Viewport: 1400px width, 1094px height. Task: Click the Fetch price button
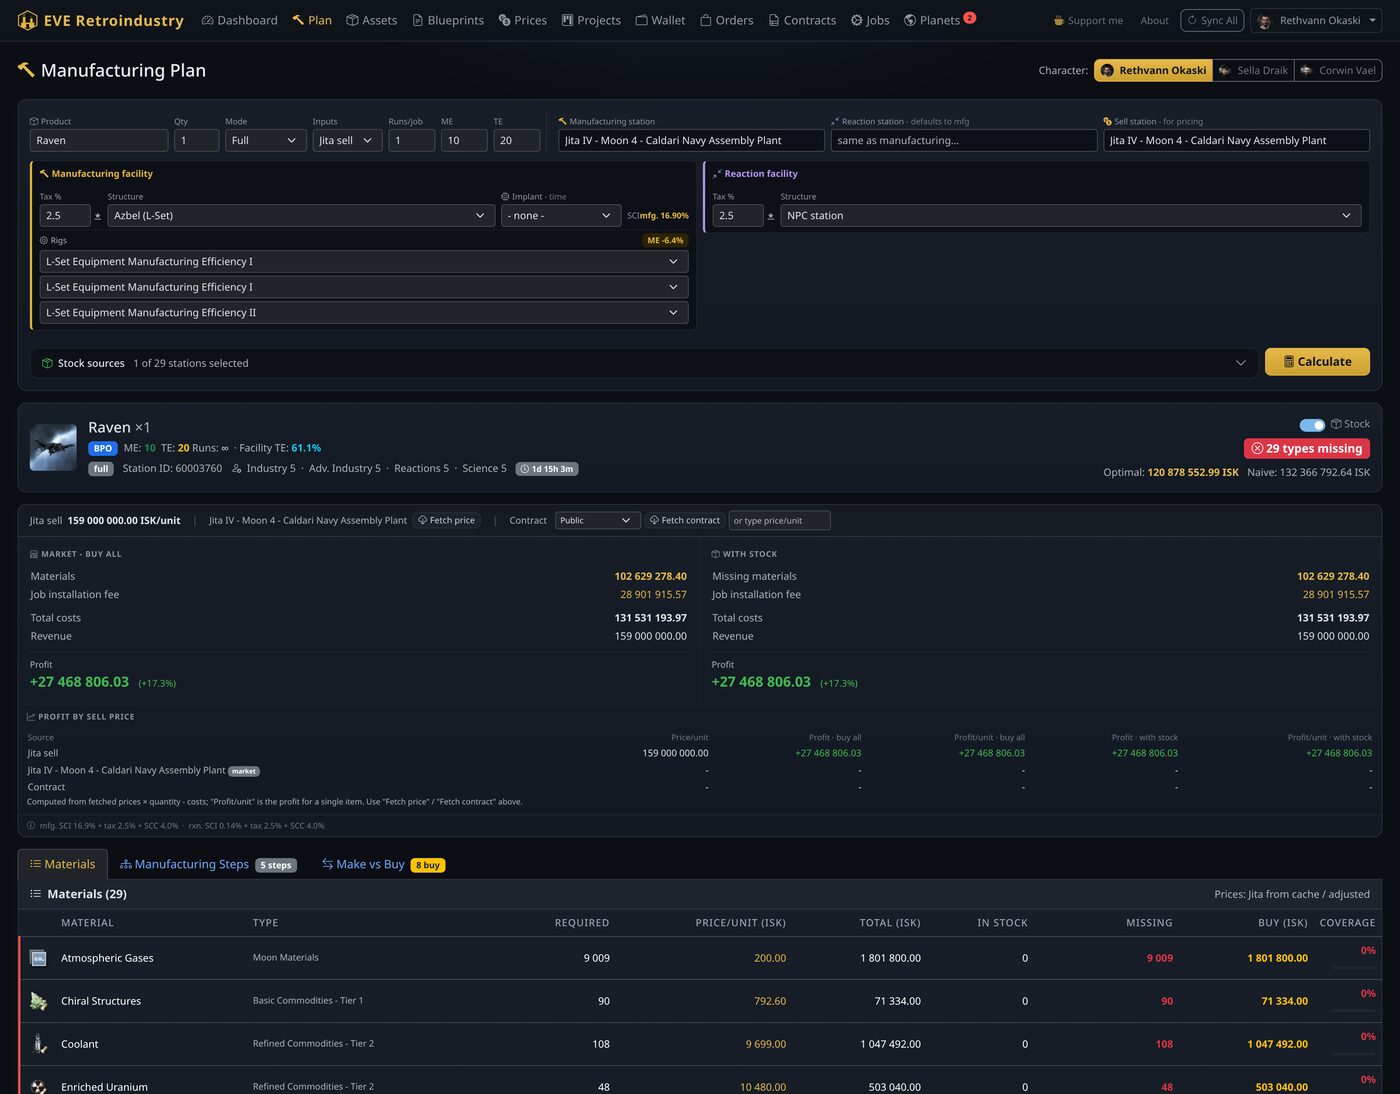pos(447,521)
